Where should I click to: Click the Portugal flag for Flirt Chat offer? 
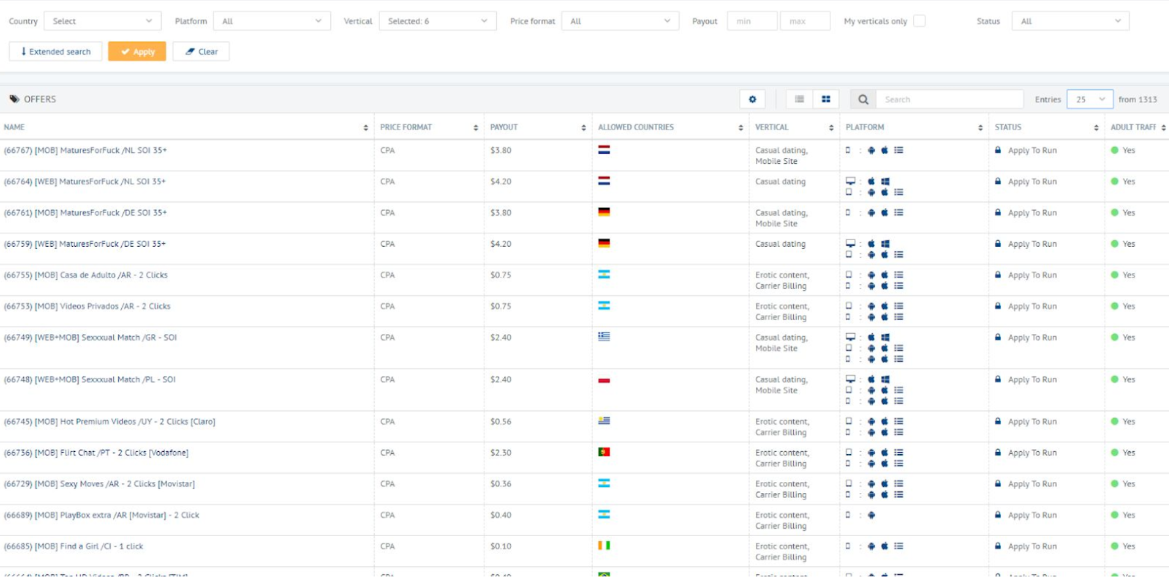pyautogui.click(x=604, y=452)
